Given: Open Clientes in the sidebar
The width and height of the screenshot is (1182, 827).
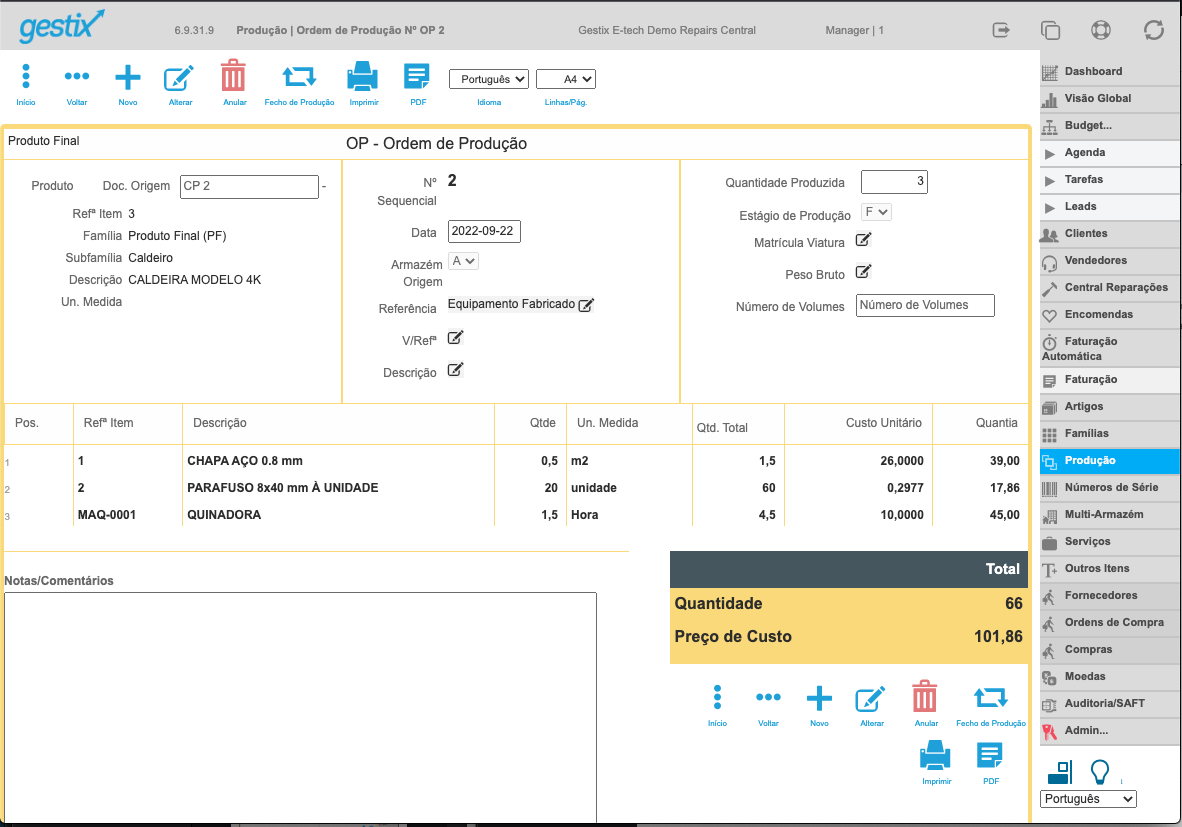Looking at the screenshot, I should 1110,234.
